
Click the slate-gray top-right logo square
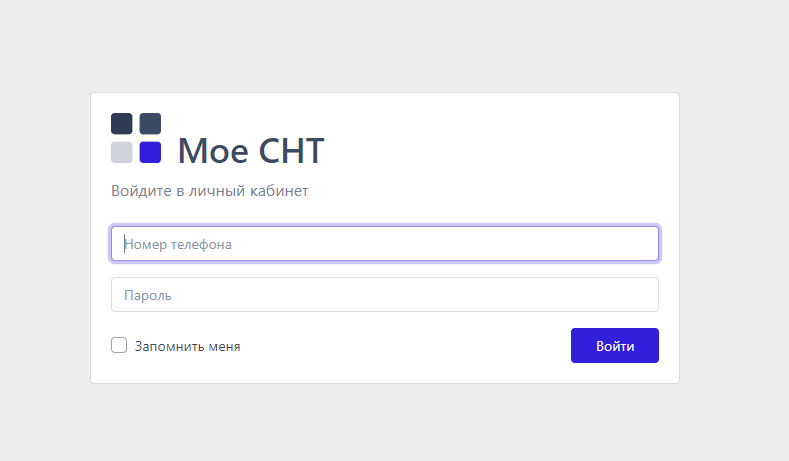pos(150,124)
